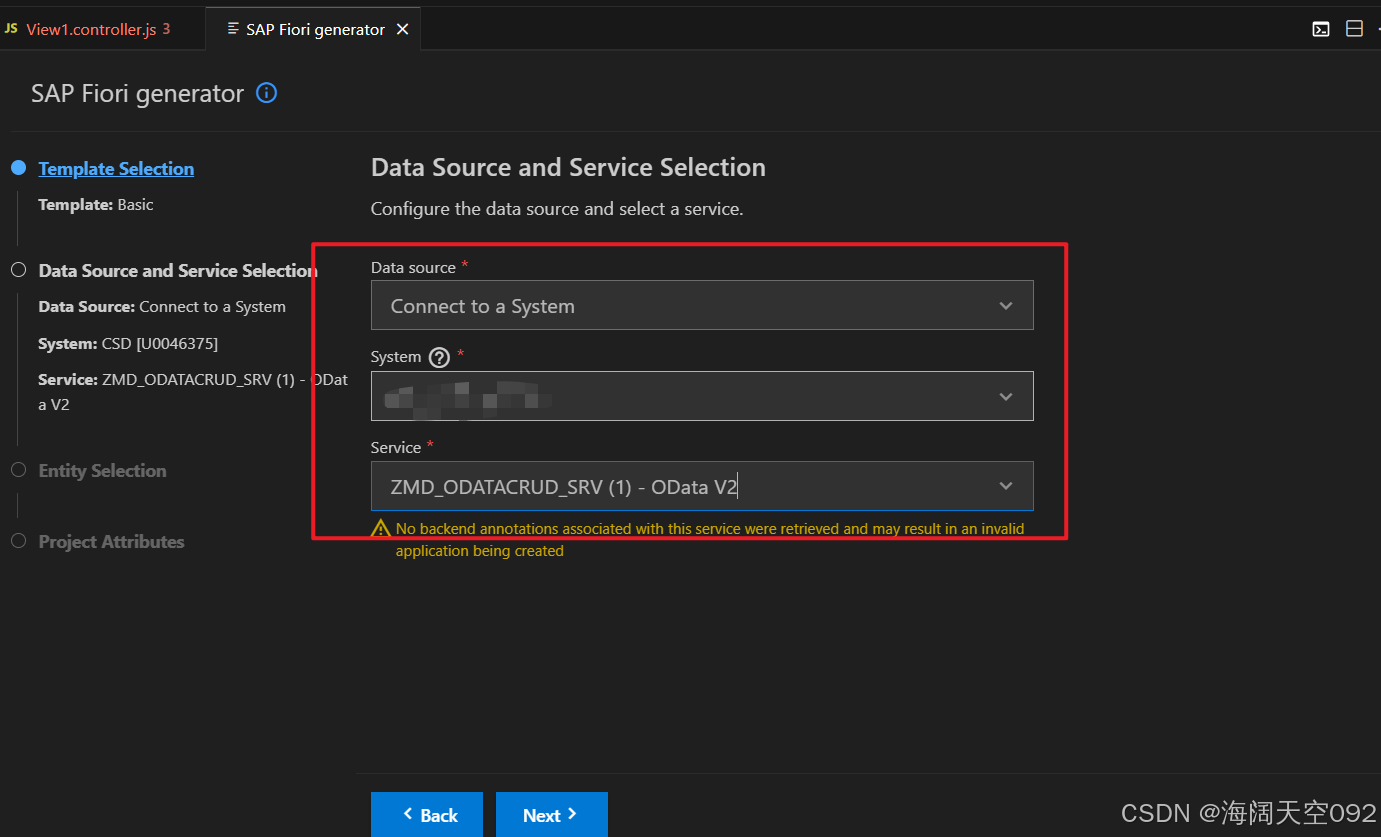Expand the Service dropdown chevron

click(x=1006, y=486)
